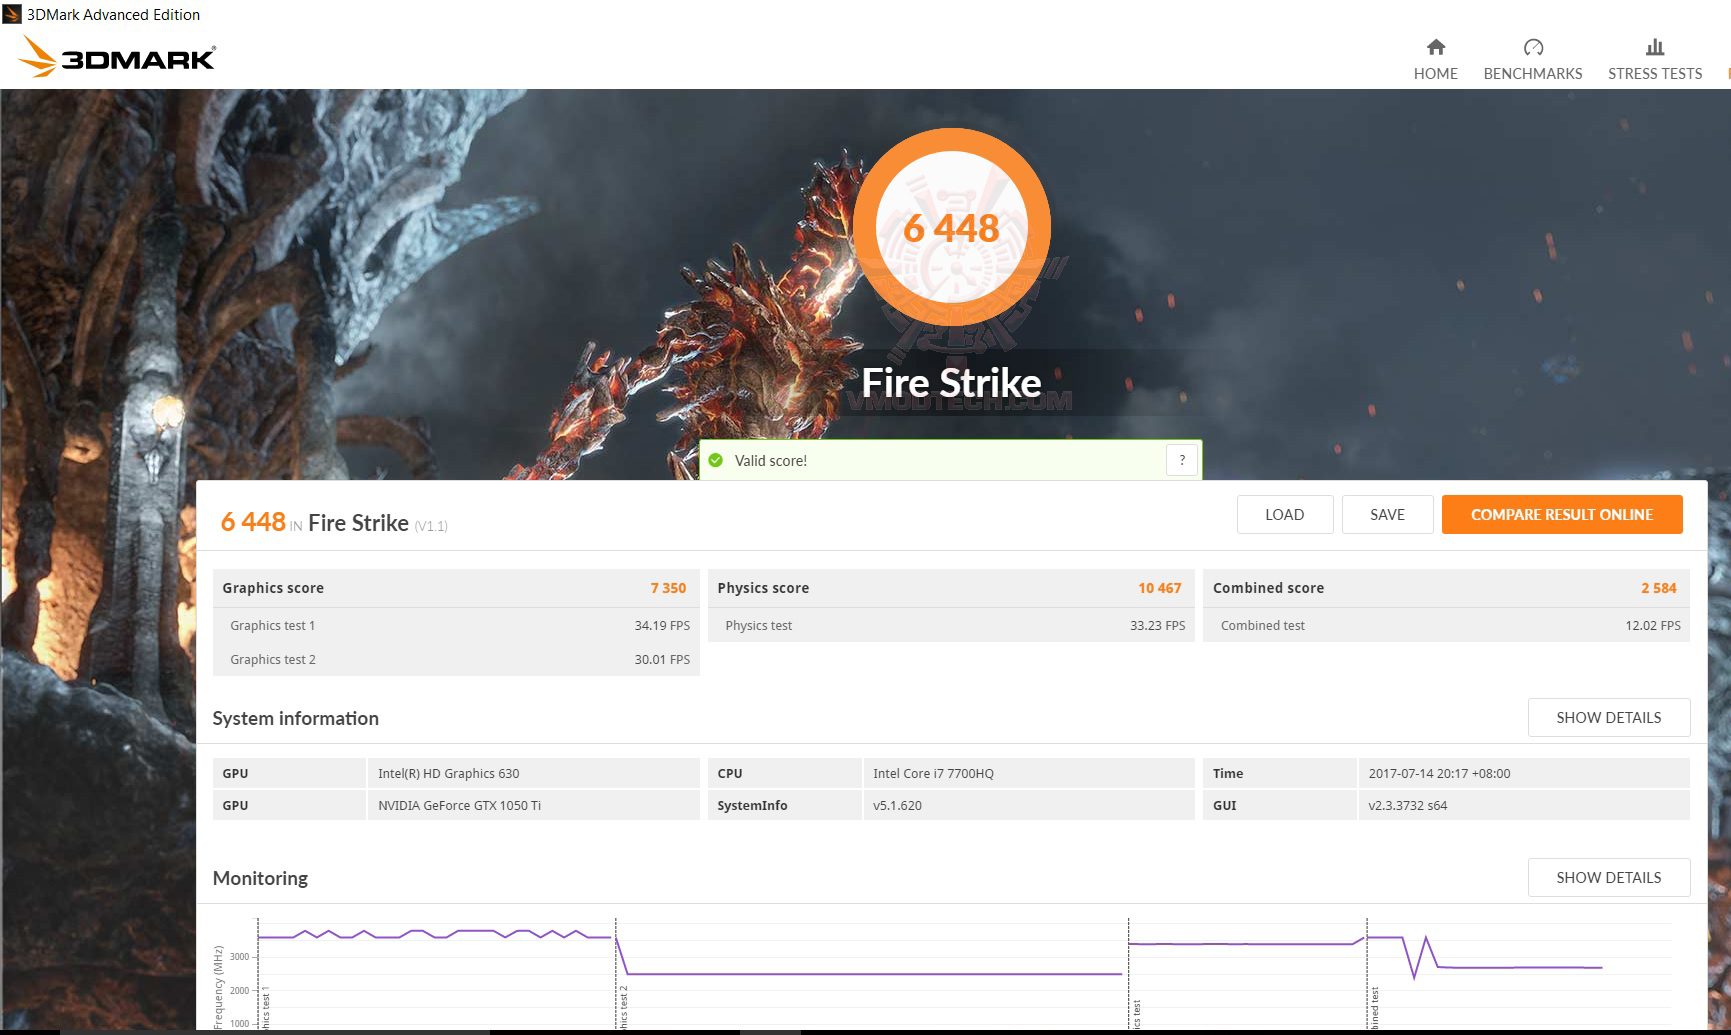
Task: Click the Graphics score value 7 350
Action: coord(668,588)
